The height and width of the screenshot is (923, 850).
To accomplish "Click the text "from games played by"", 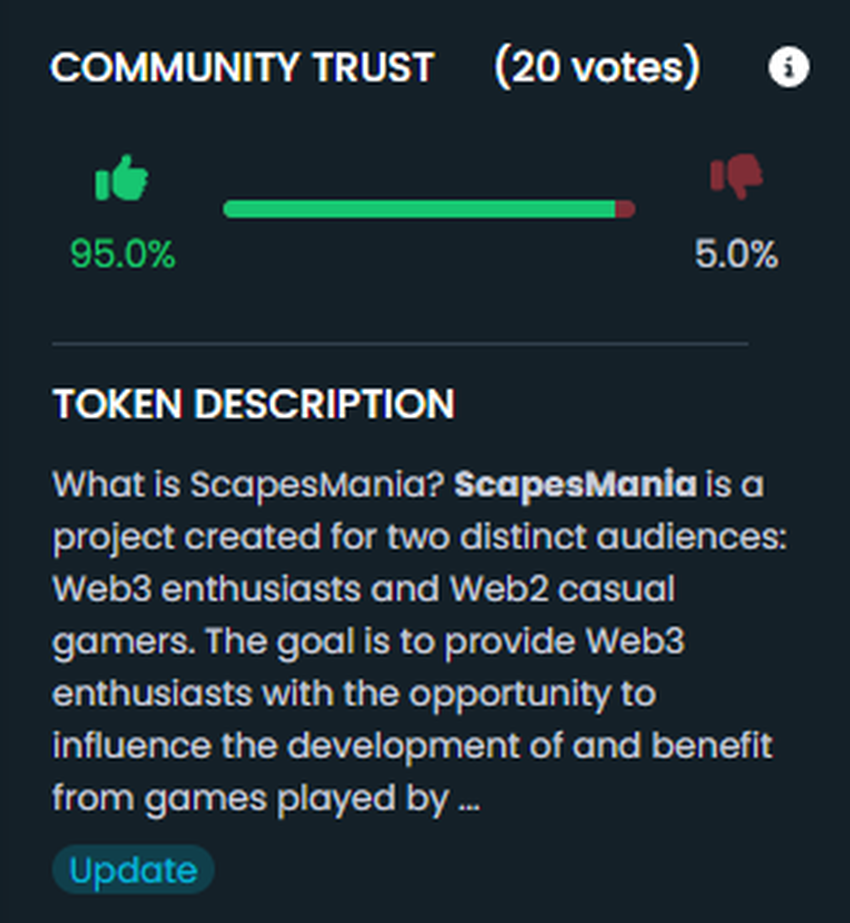I will [x=250, y=799].
